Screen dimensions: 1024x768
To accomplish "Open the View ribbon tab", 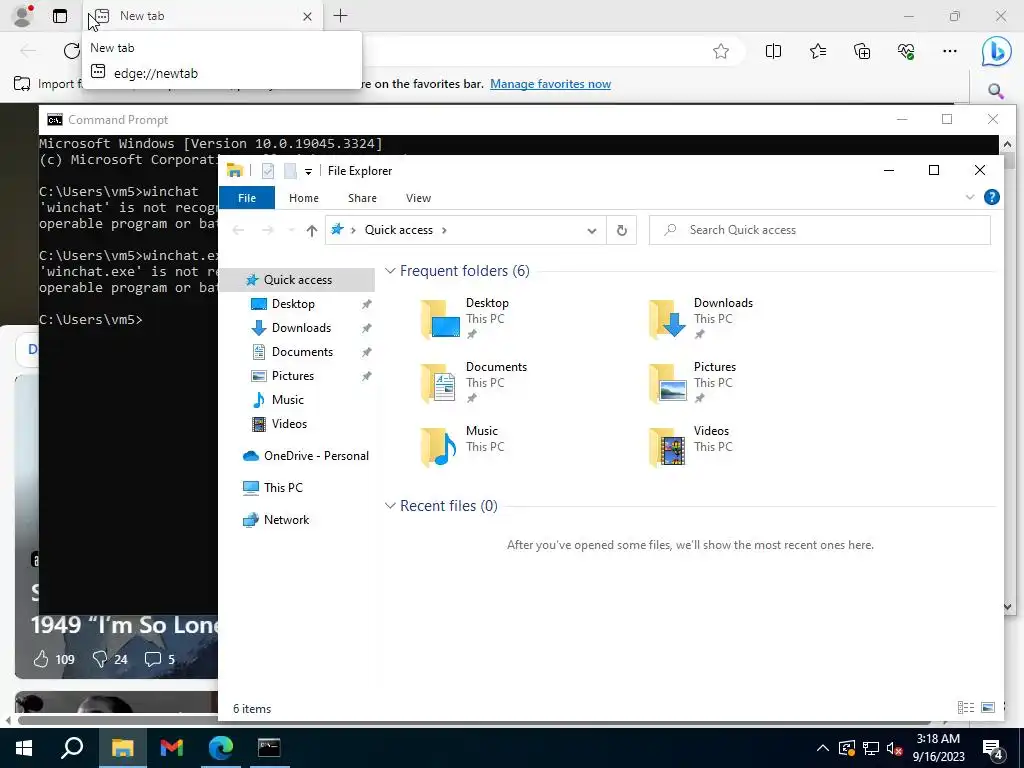I will click(419, 198).
